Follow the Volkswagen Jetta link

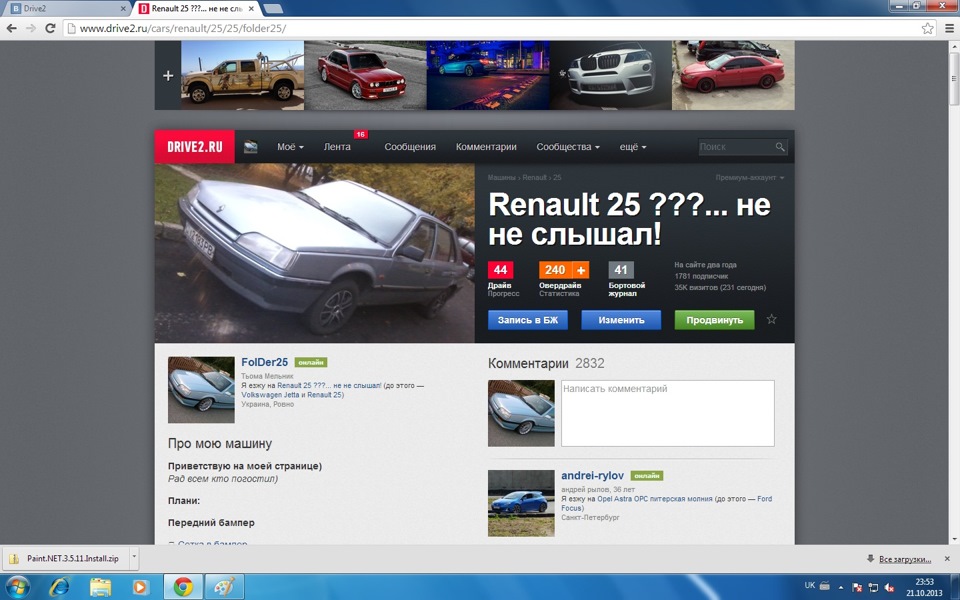[270, 395]
